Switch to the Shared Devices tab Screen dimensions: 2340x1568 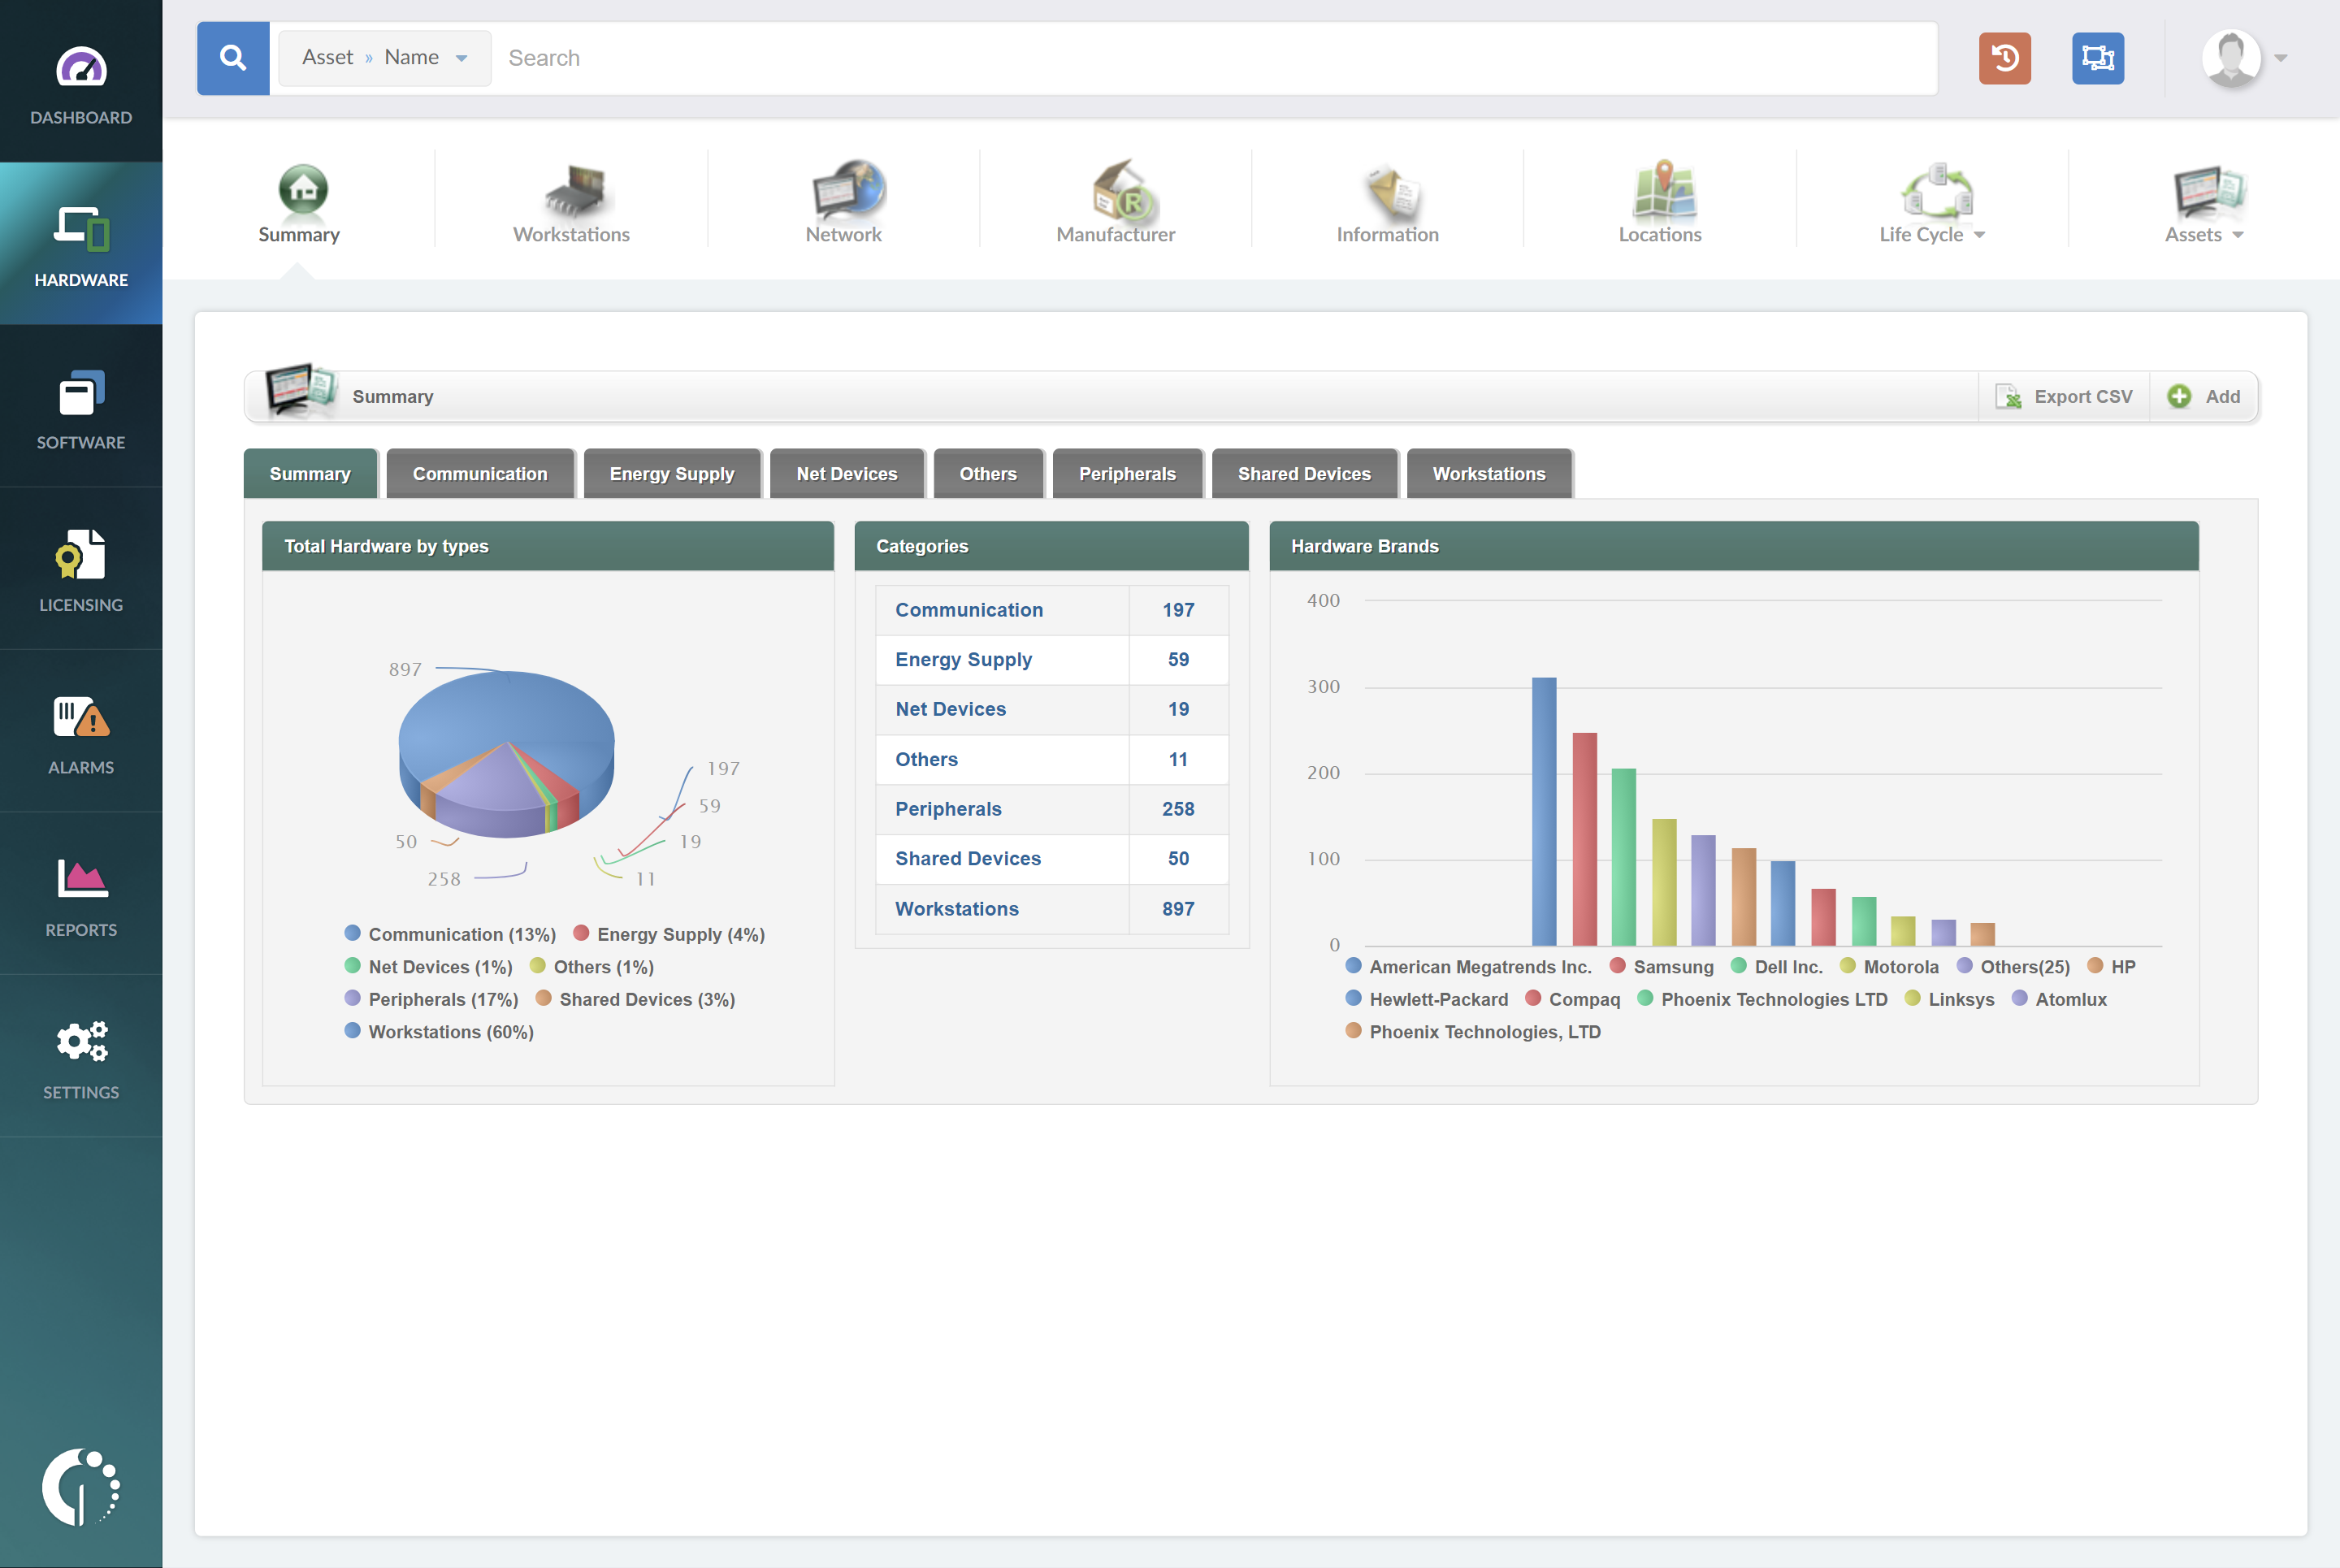[1303, 473]
